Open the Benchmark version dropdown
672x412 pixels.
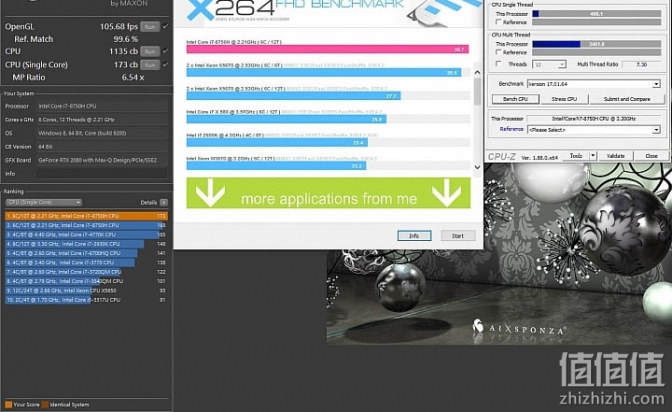pos(593,84)
